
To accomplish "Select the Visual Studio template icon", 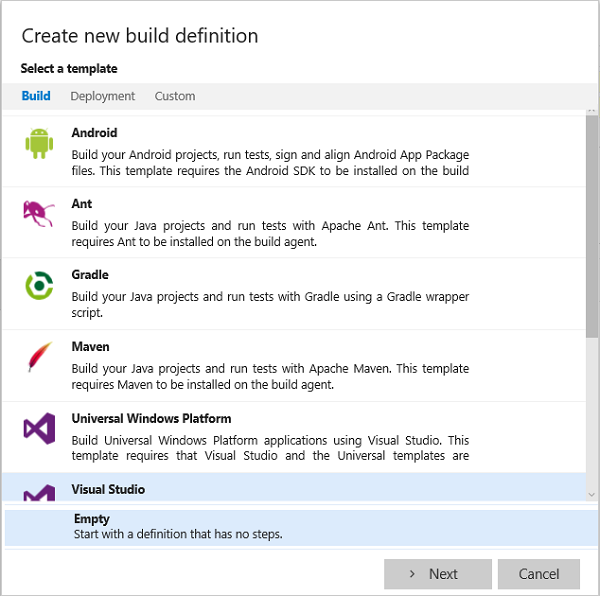I will pos(39,492).
